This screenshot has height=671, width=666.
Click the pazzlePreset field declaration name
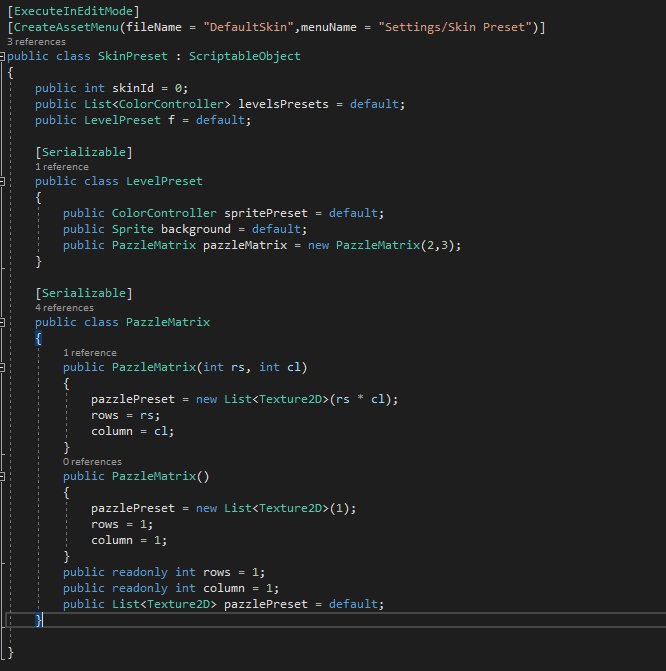pyautogui.click(x=266, y=604)
